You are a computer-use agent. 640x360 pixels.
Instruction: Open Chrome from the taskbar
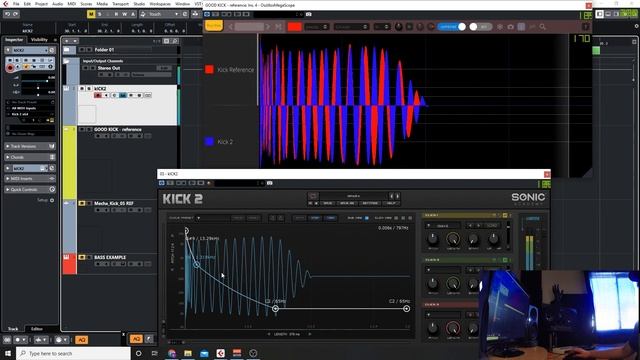pyautogui.click(x=172, y=353)
